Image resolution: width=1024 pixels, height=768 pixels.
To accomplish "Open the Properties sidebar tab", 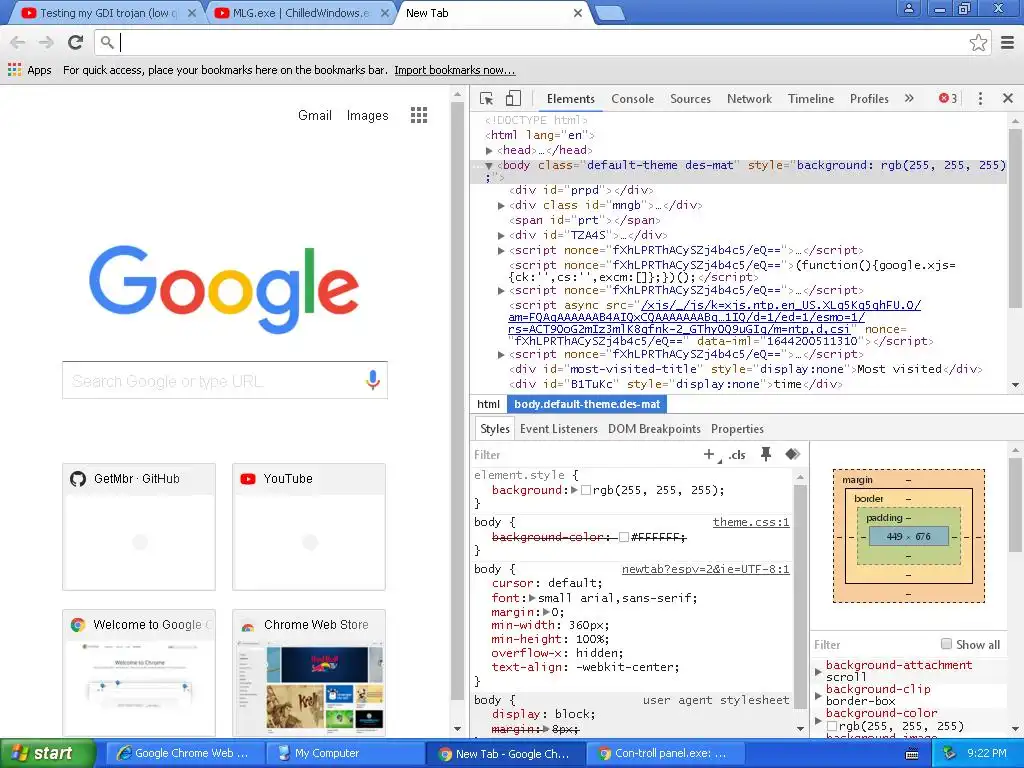I will coord(737,429).
